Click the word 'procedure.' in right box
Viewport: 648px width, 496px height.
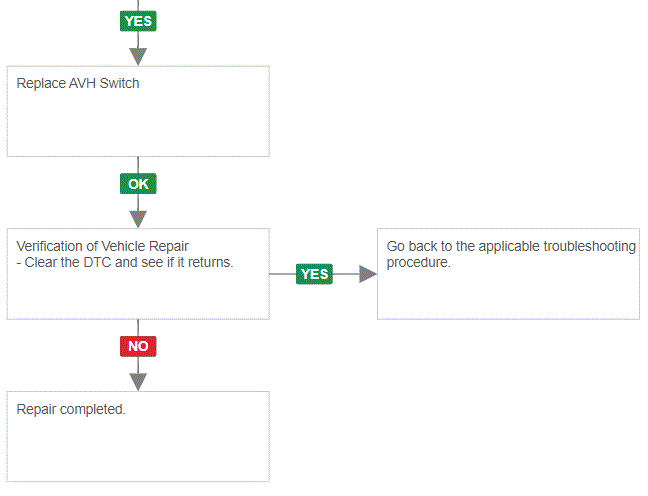click(418, 262)
